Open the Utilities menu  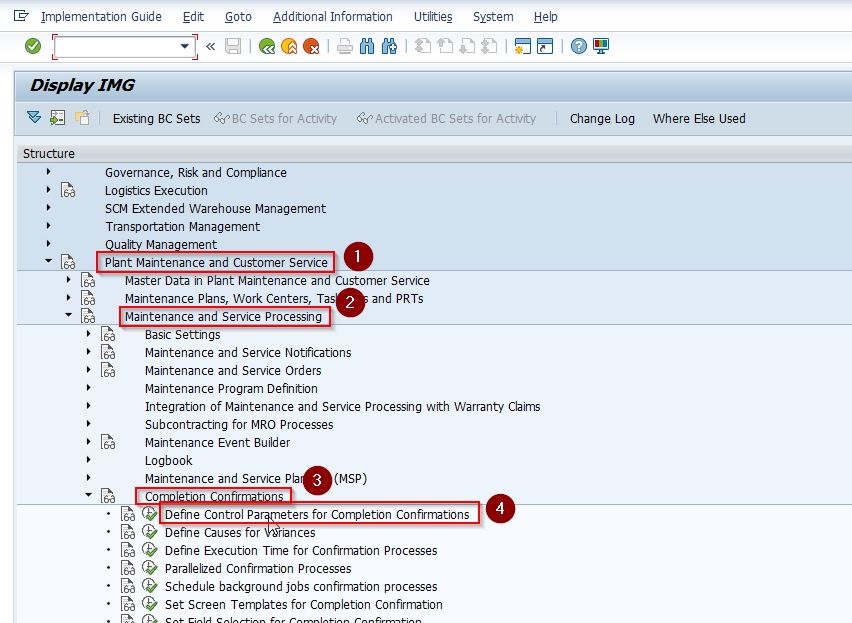433,17
